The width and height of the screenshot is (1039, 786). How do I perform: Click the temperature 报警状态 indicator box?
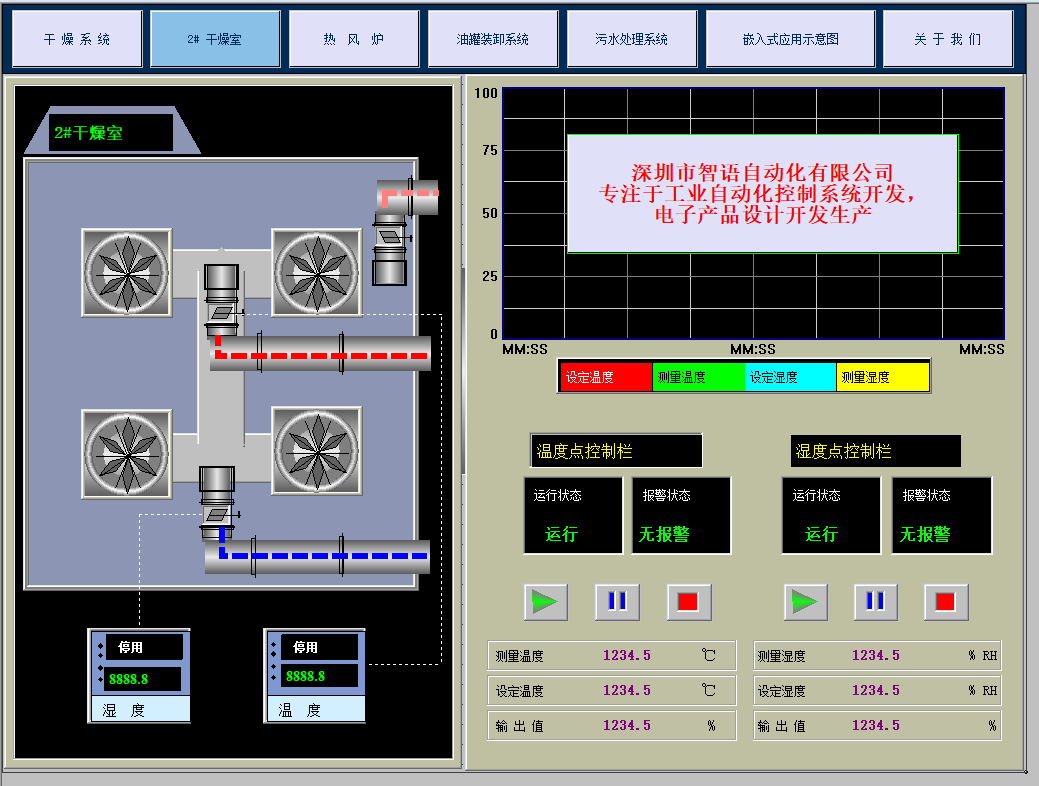681,516
